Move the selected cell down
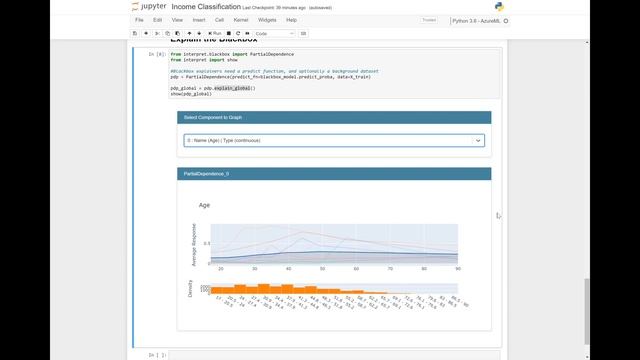This screenshot has height=360, width=640. tap(199, 33)
